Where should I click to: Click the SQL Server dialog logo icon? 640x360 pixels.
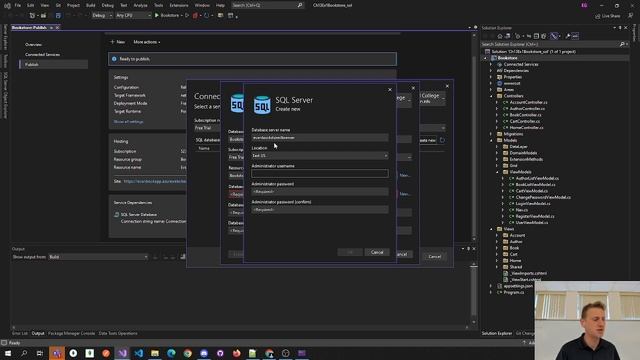[262, 104]
